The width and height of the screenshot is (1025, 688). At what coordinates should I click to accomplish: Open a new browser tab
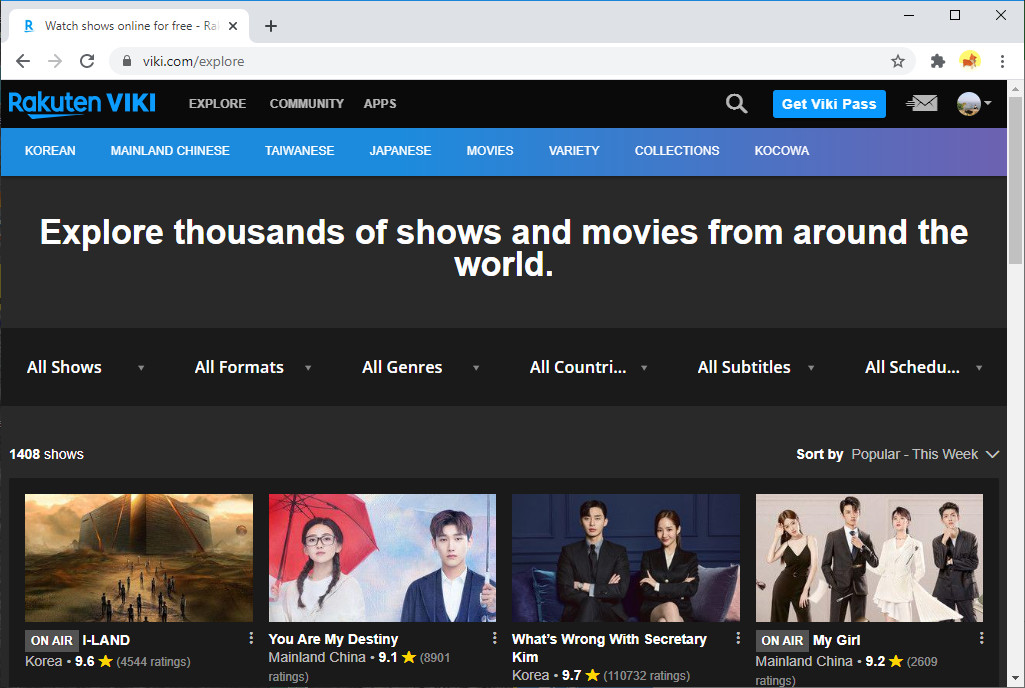pos(271,26)
